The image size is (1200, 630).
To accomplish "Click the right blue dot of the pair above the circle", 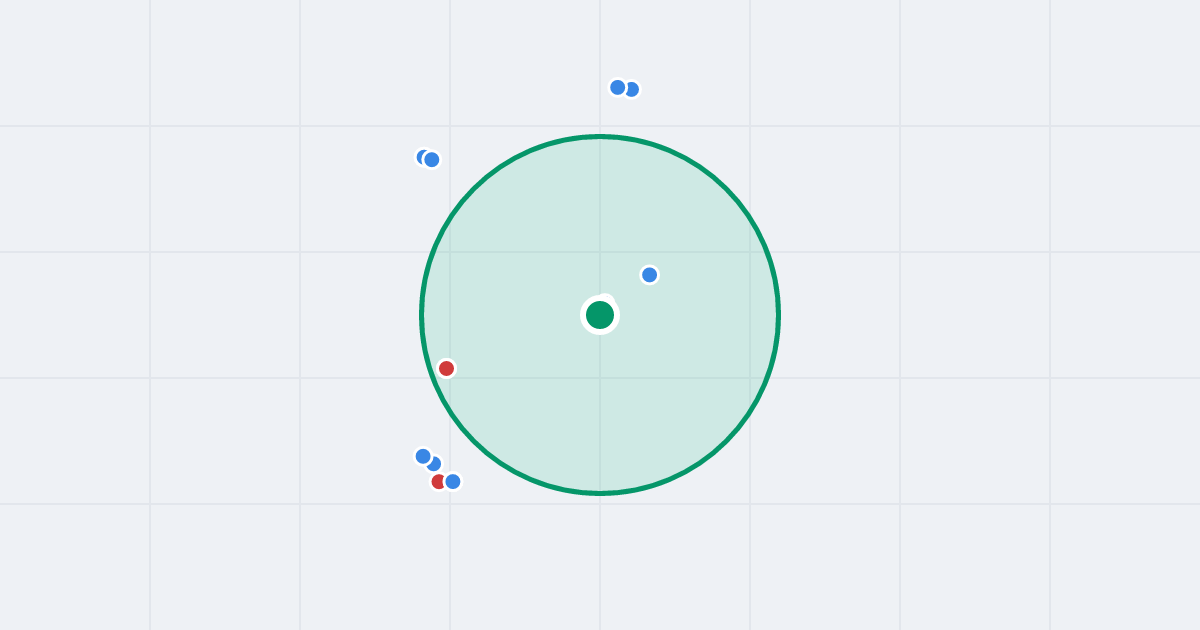I will click(633, 89).
